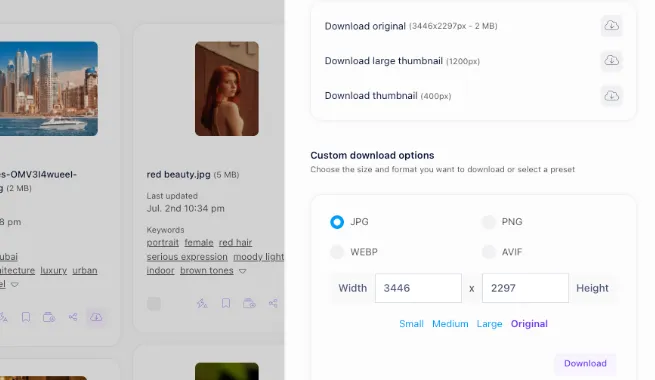Click the red beauty.jpg file name
This screenshot has height=380, width=655.
[178, 175]
